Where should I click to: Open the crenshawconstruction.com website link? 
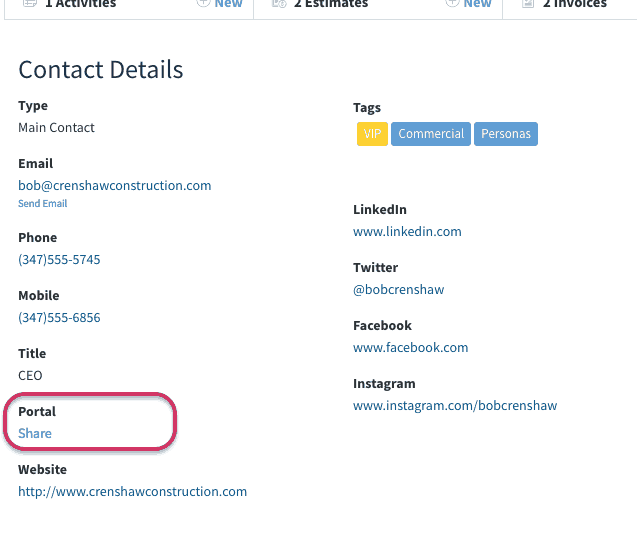point(132,492)
